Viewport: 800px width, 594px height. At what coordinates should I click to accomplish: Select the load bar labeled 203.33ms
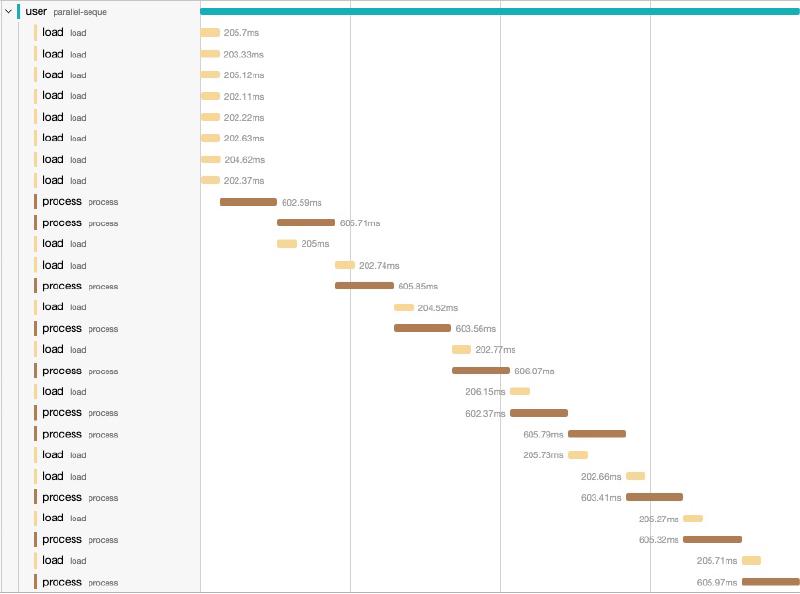210,54
